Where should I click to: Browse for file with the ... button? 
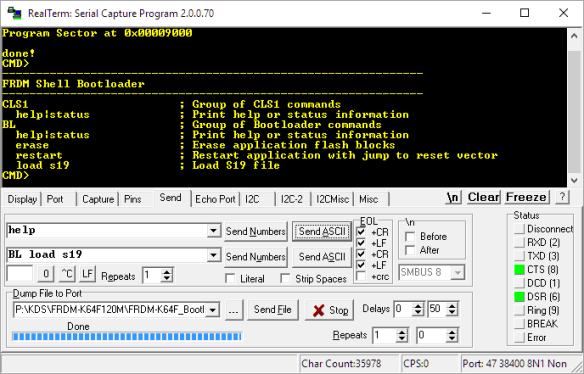click(234, 310)
